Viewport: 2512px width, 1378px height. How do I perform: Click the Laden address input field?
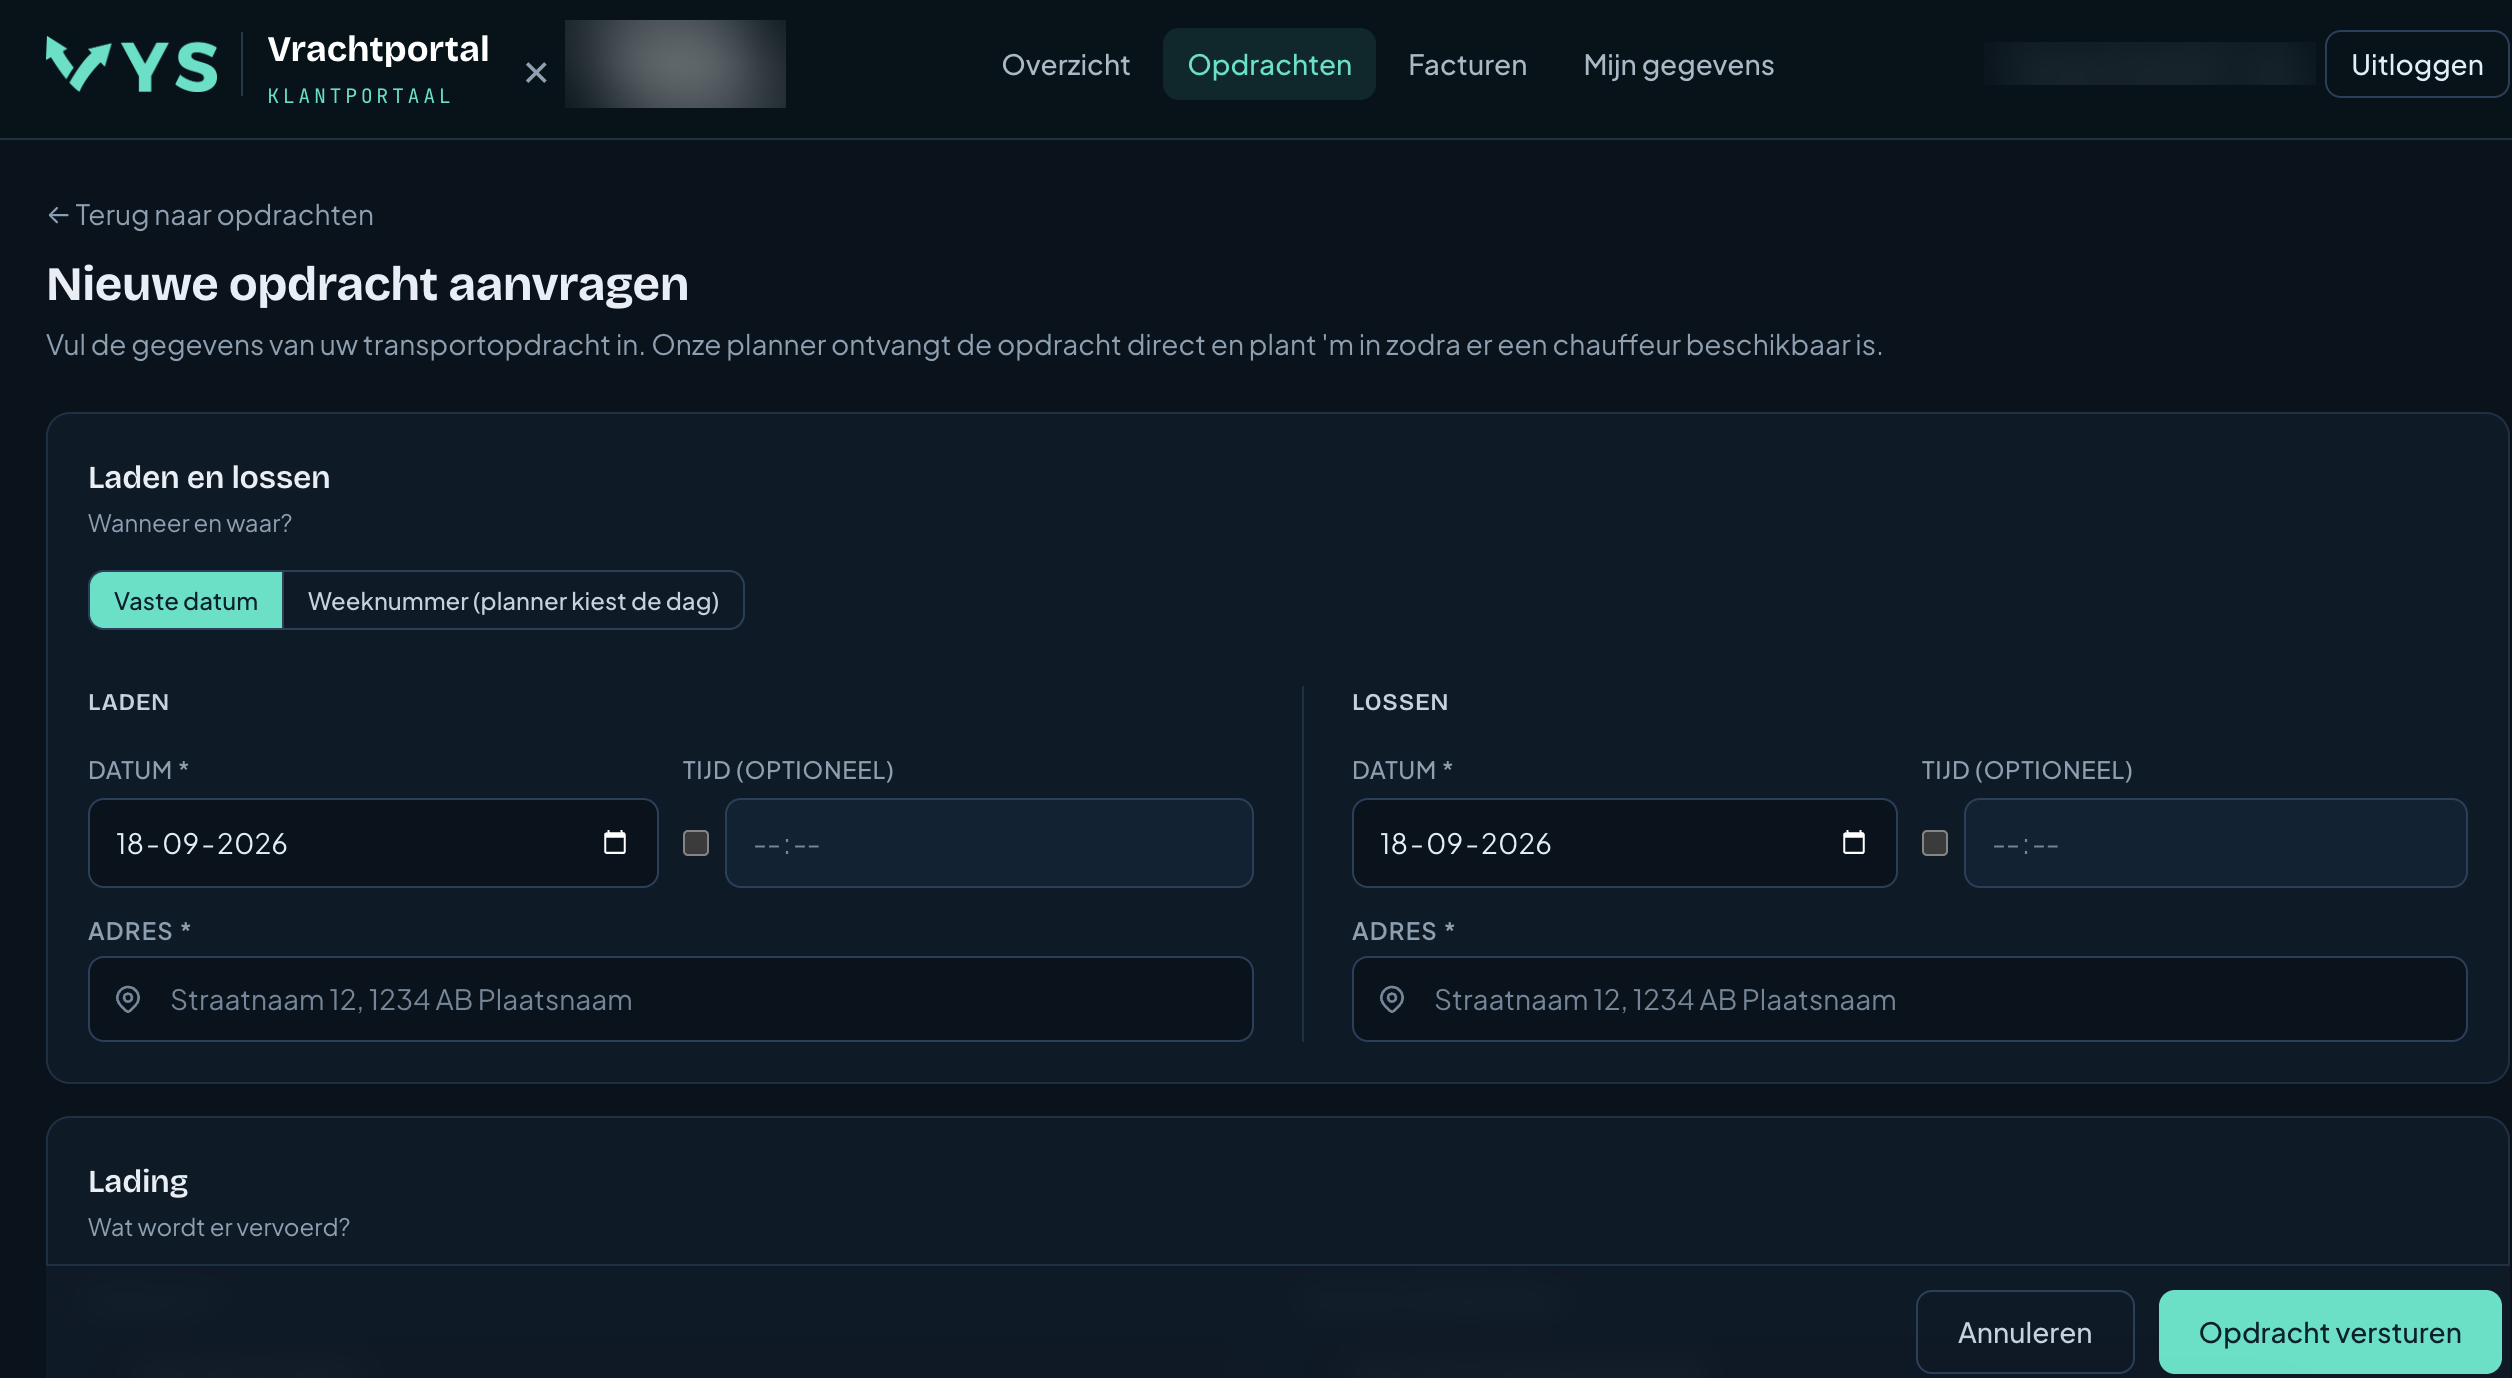[671, 999]
